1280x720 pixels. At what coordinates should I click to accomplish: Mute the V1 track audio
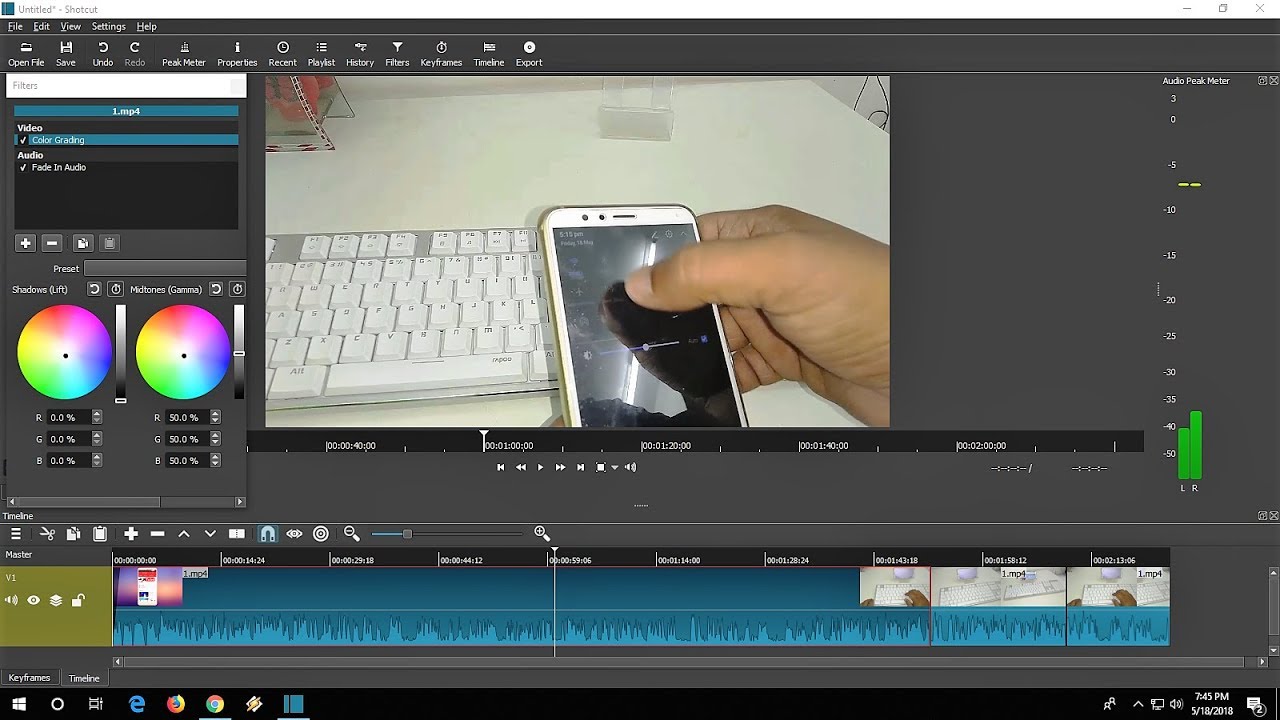tap(11, 601)
